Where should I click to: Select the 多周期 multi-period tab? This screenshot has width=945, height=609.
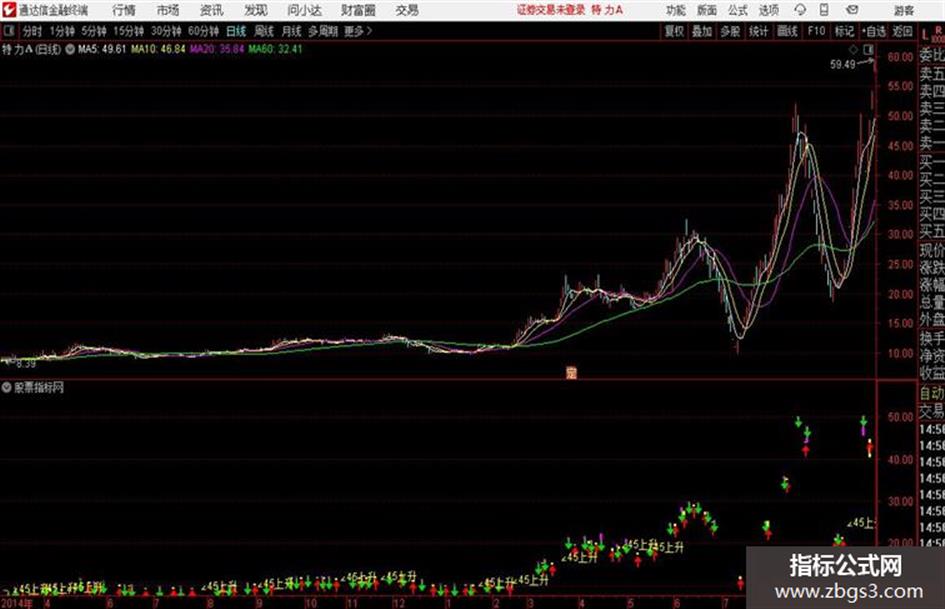[x=323, y=31]
